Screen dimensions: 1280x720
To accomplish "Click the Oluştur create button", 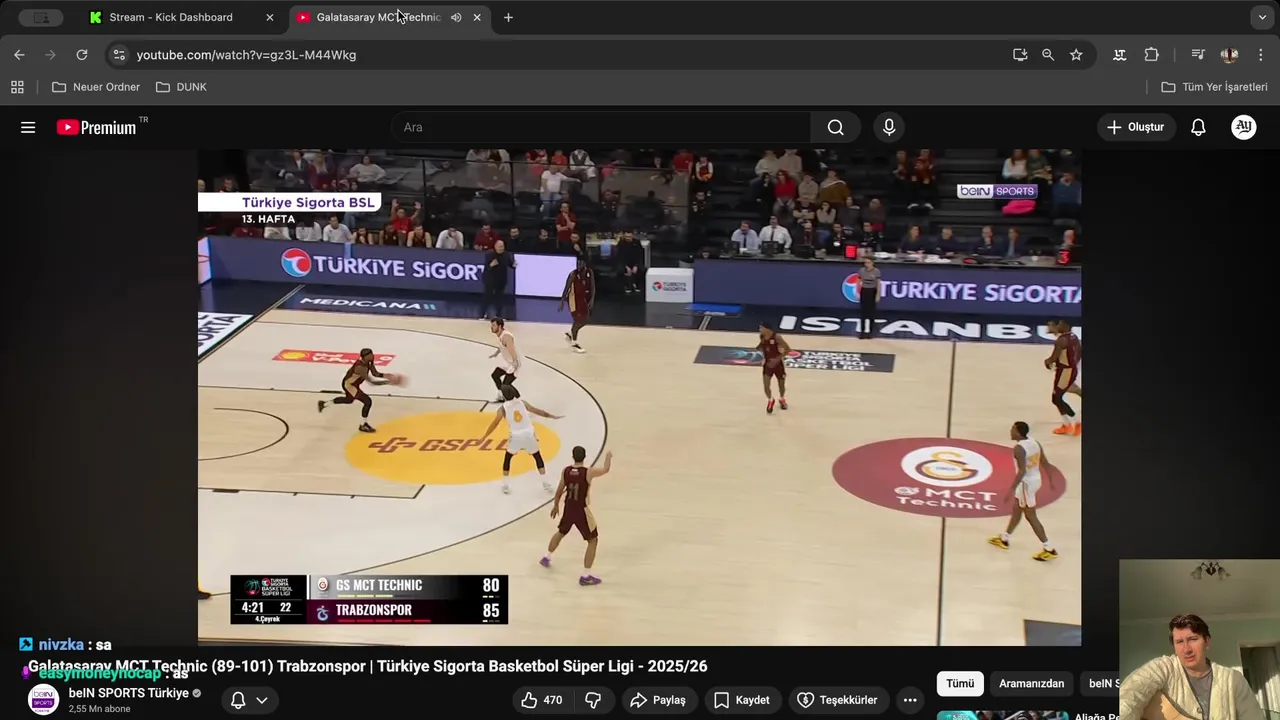I will 1136,127.
